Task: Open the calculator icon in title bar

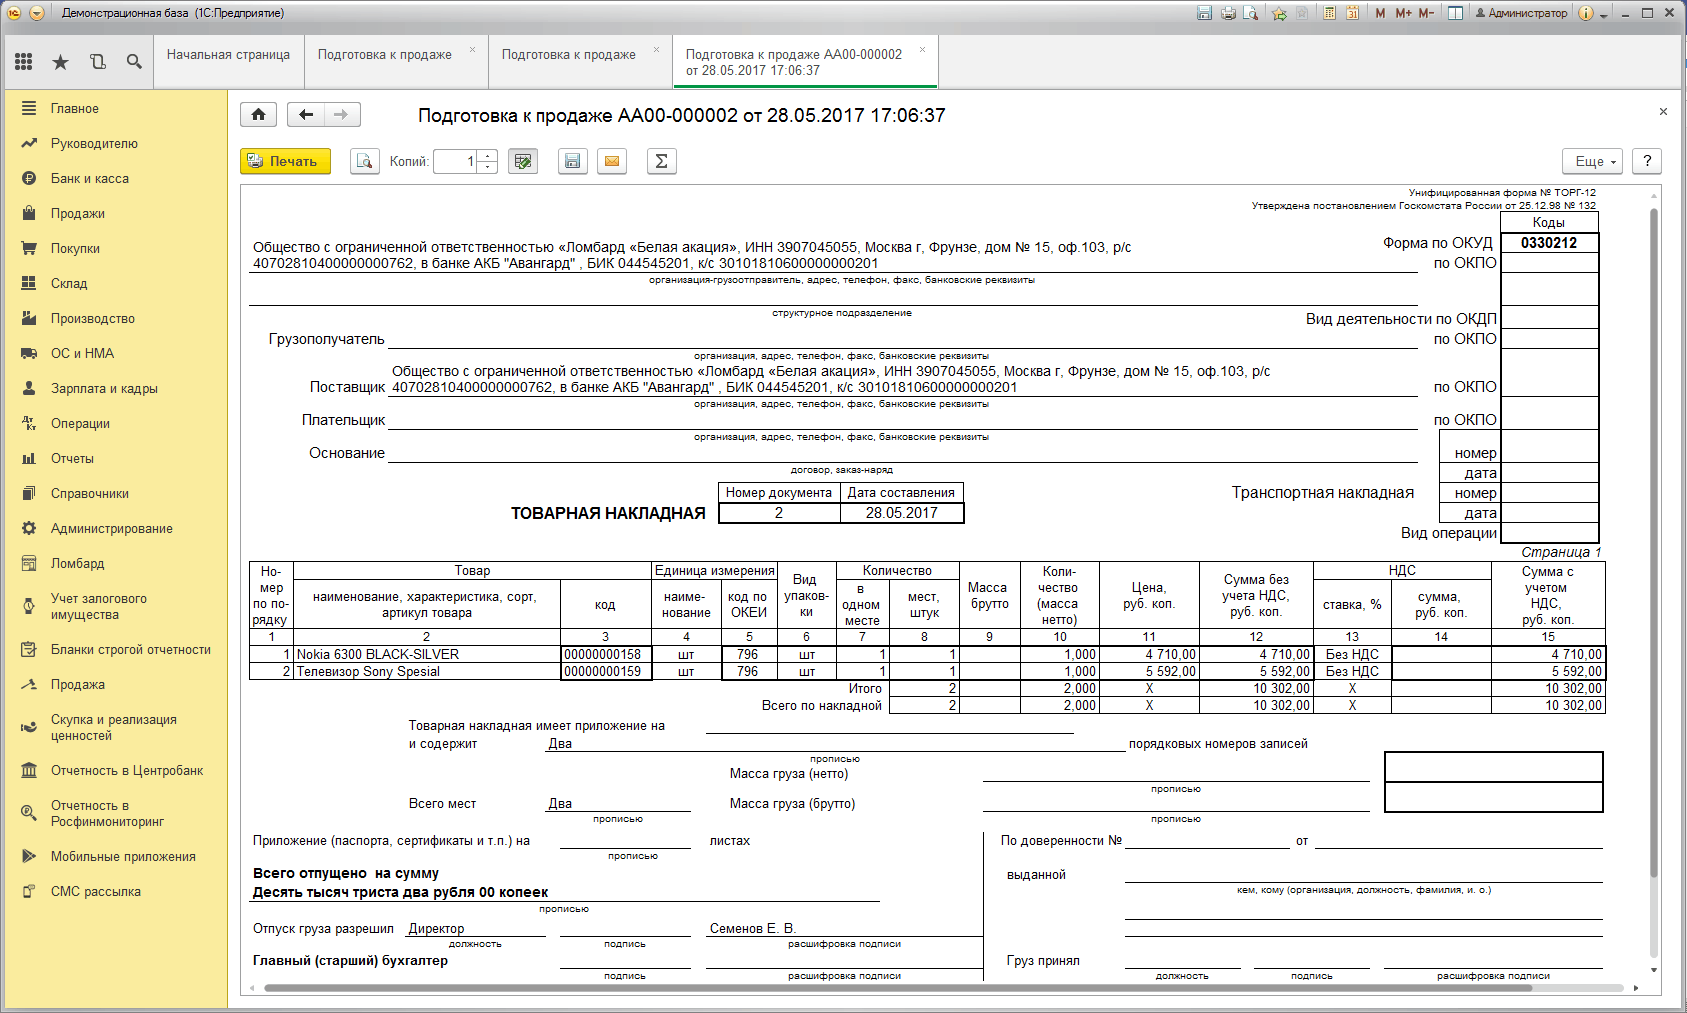Action: tap(1329, 13)
